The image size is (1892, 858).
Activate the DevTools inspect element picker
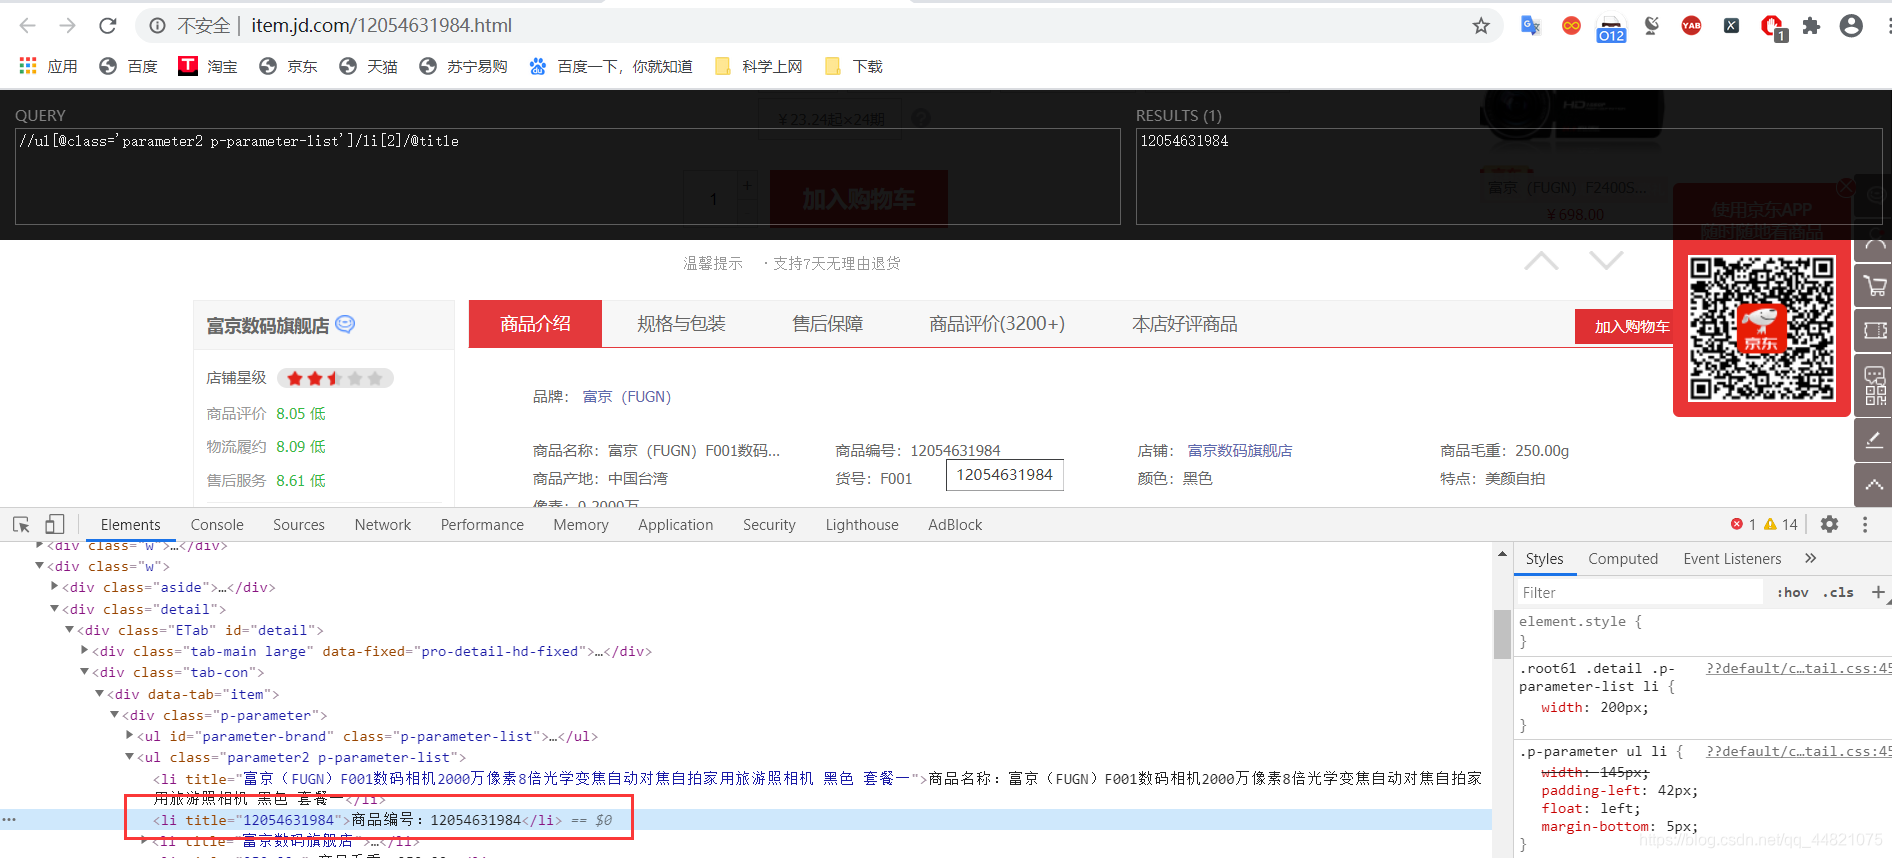click(21, 524)
